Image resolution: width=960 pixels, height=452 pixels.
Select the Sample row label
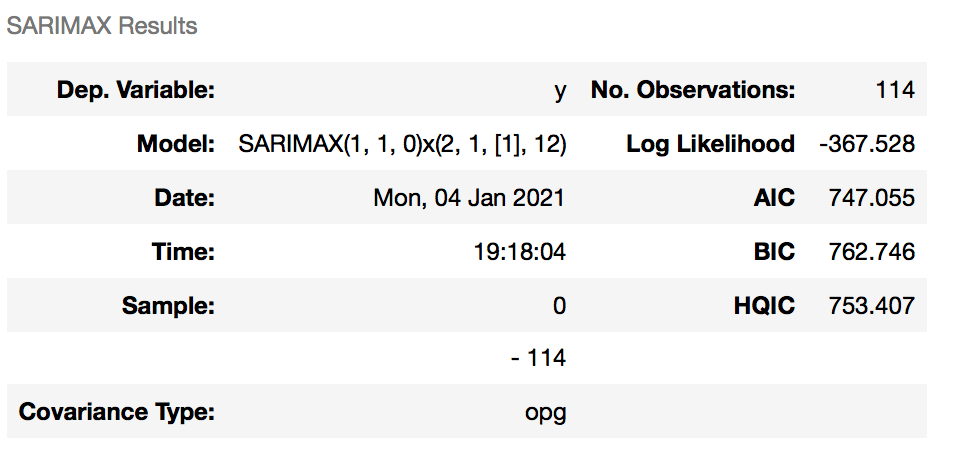click(168, 305)
